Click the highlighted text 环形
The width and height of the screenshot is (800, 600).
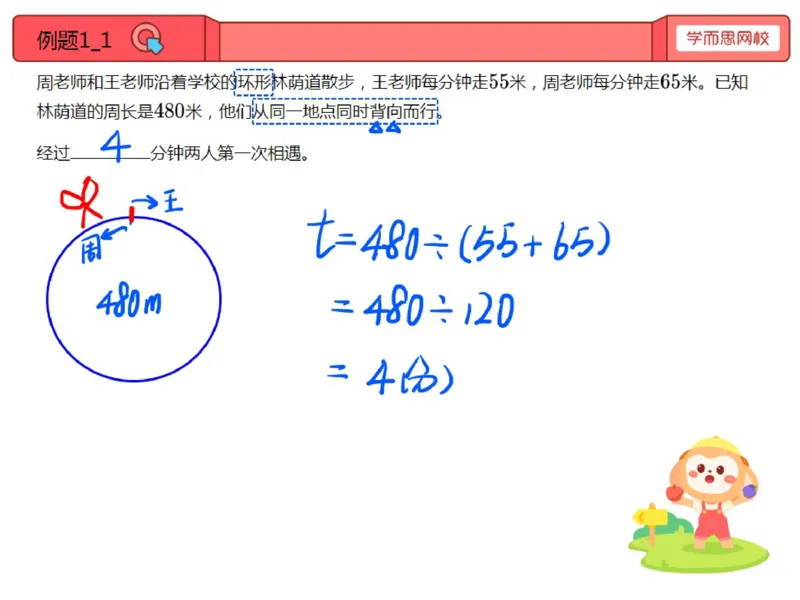[254, 82]
